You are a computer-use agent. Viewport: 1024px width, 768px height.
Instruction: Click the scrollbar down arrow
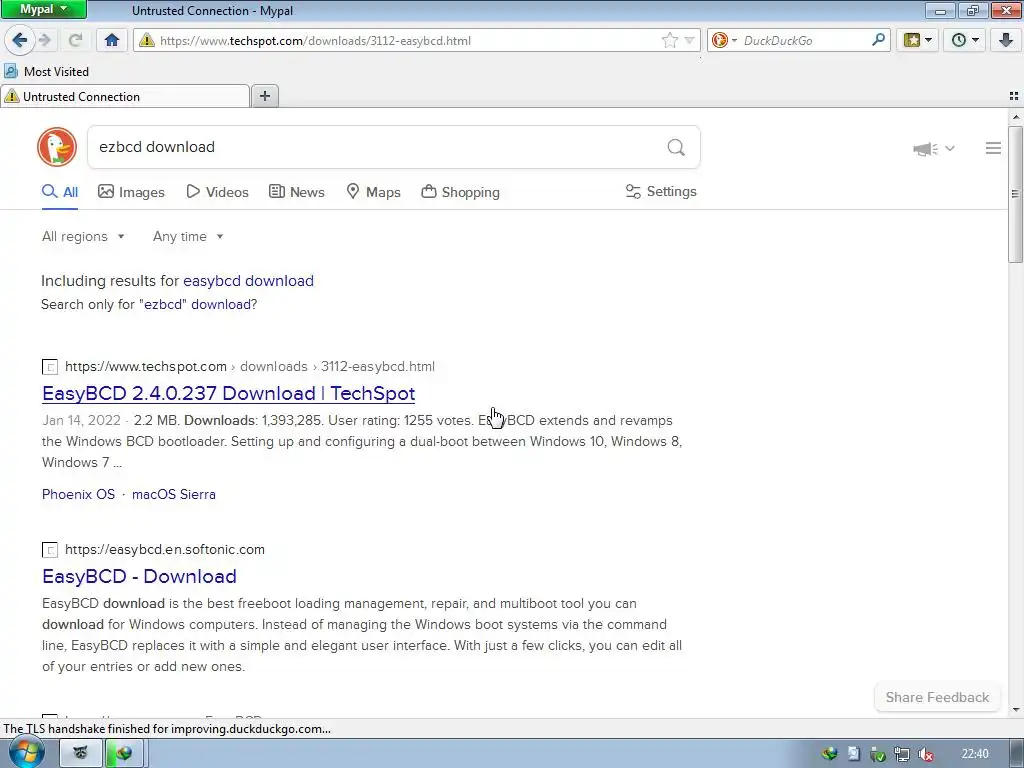click(1015, 710)
